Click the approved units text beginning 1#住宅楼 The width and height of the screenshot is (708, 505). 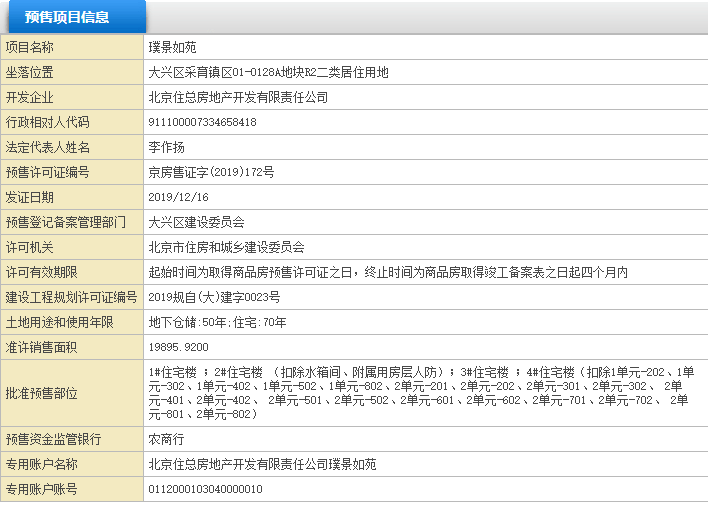click(x=421, y=393)
